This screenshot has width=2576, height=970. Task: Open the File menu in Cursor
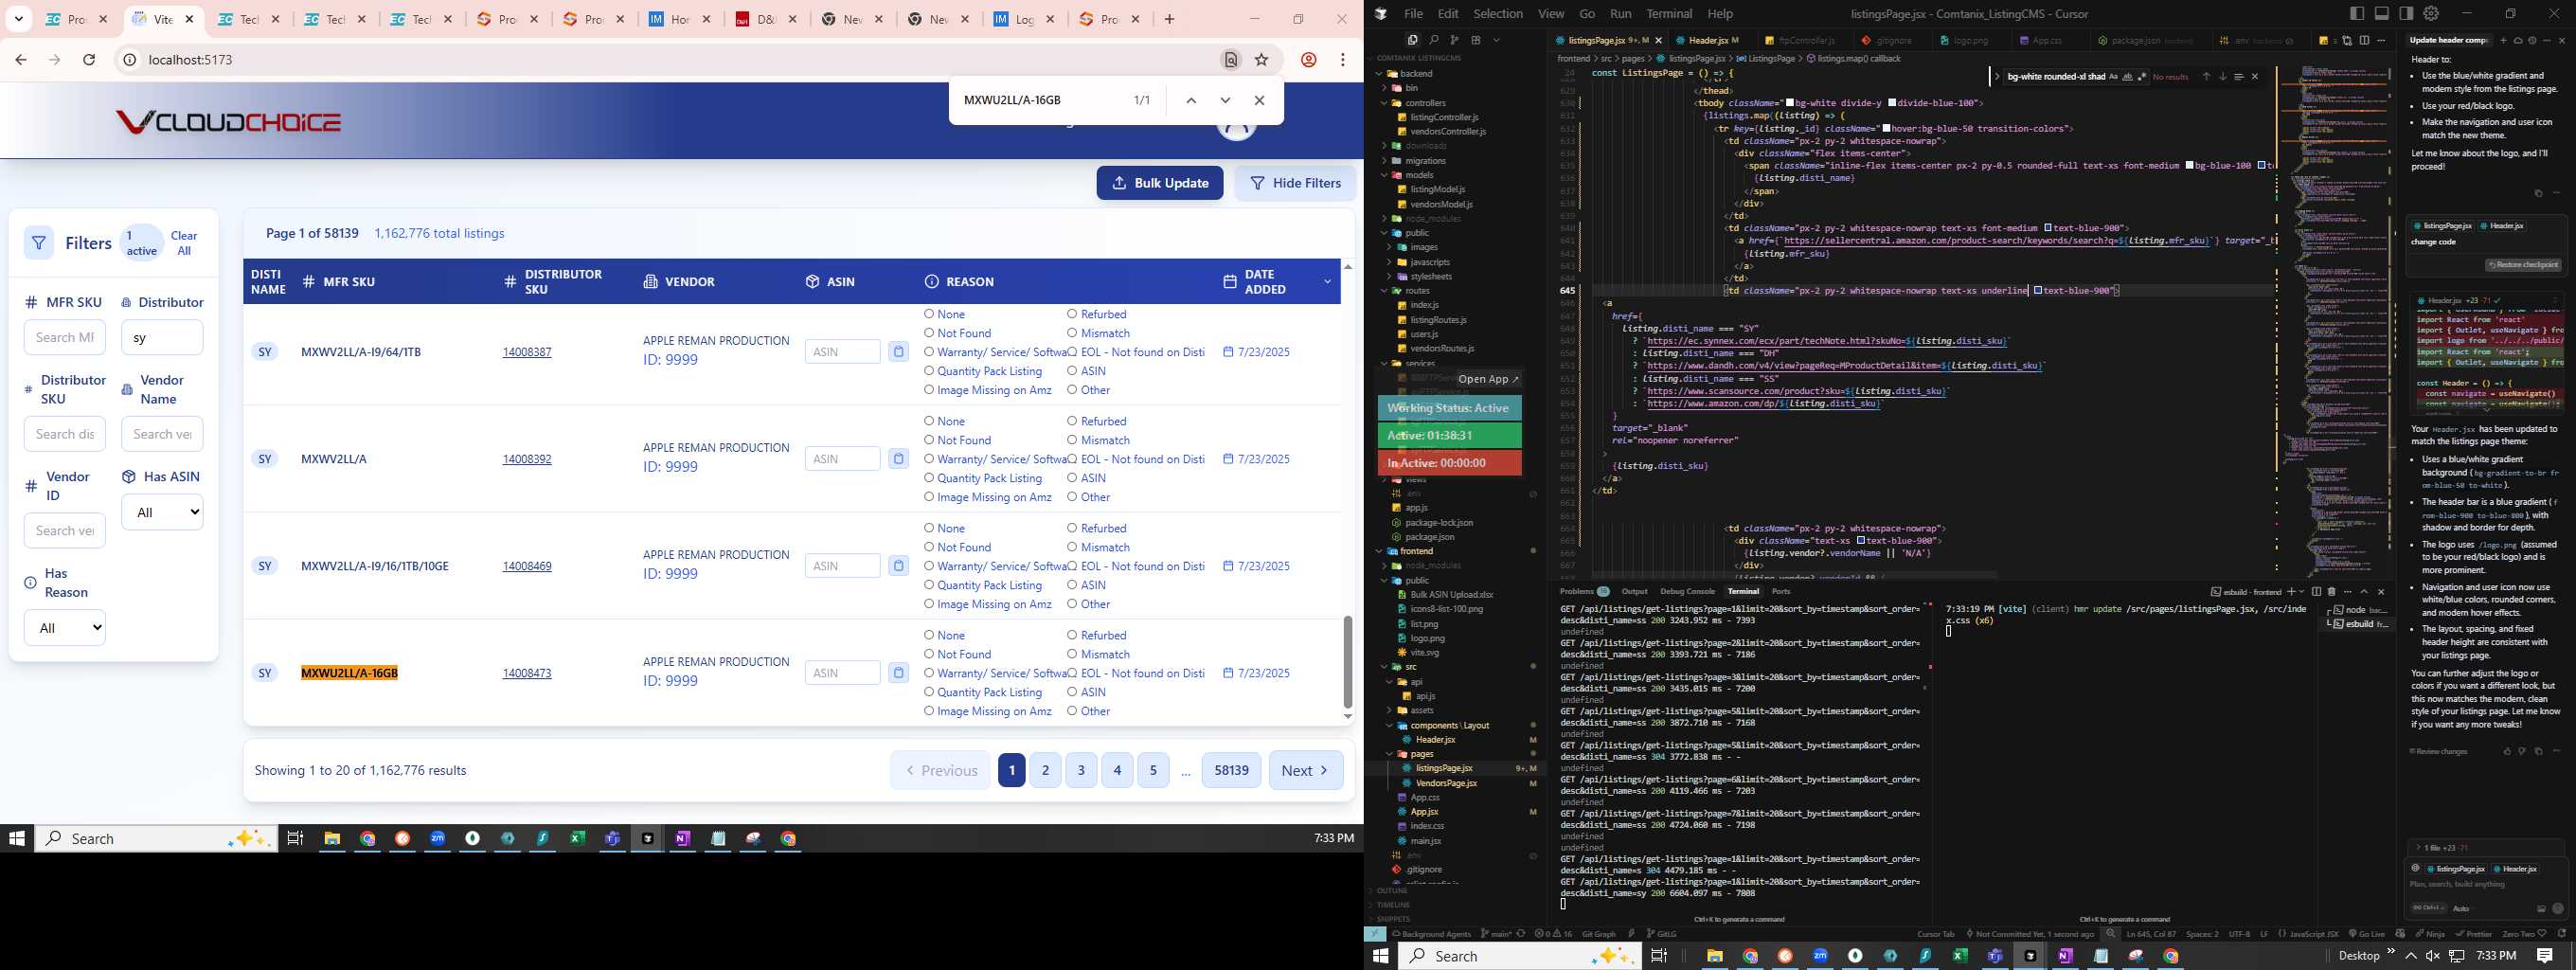[x=1413, y=14]
